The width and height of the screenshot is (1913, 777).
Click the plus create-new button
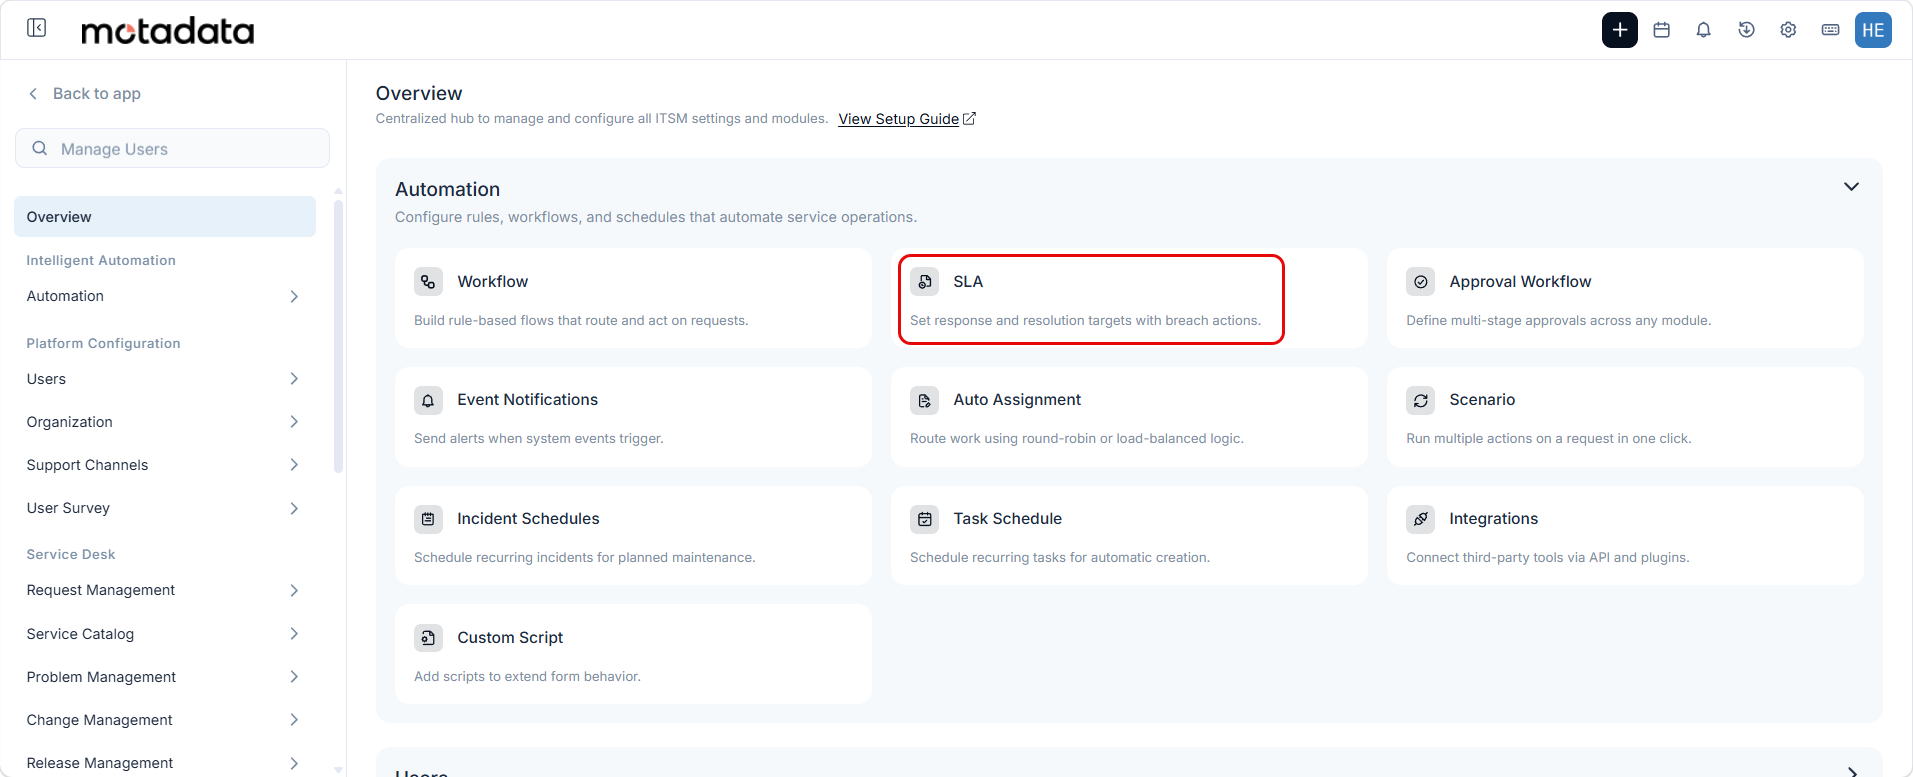1619,30
